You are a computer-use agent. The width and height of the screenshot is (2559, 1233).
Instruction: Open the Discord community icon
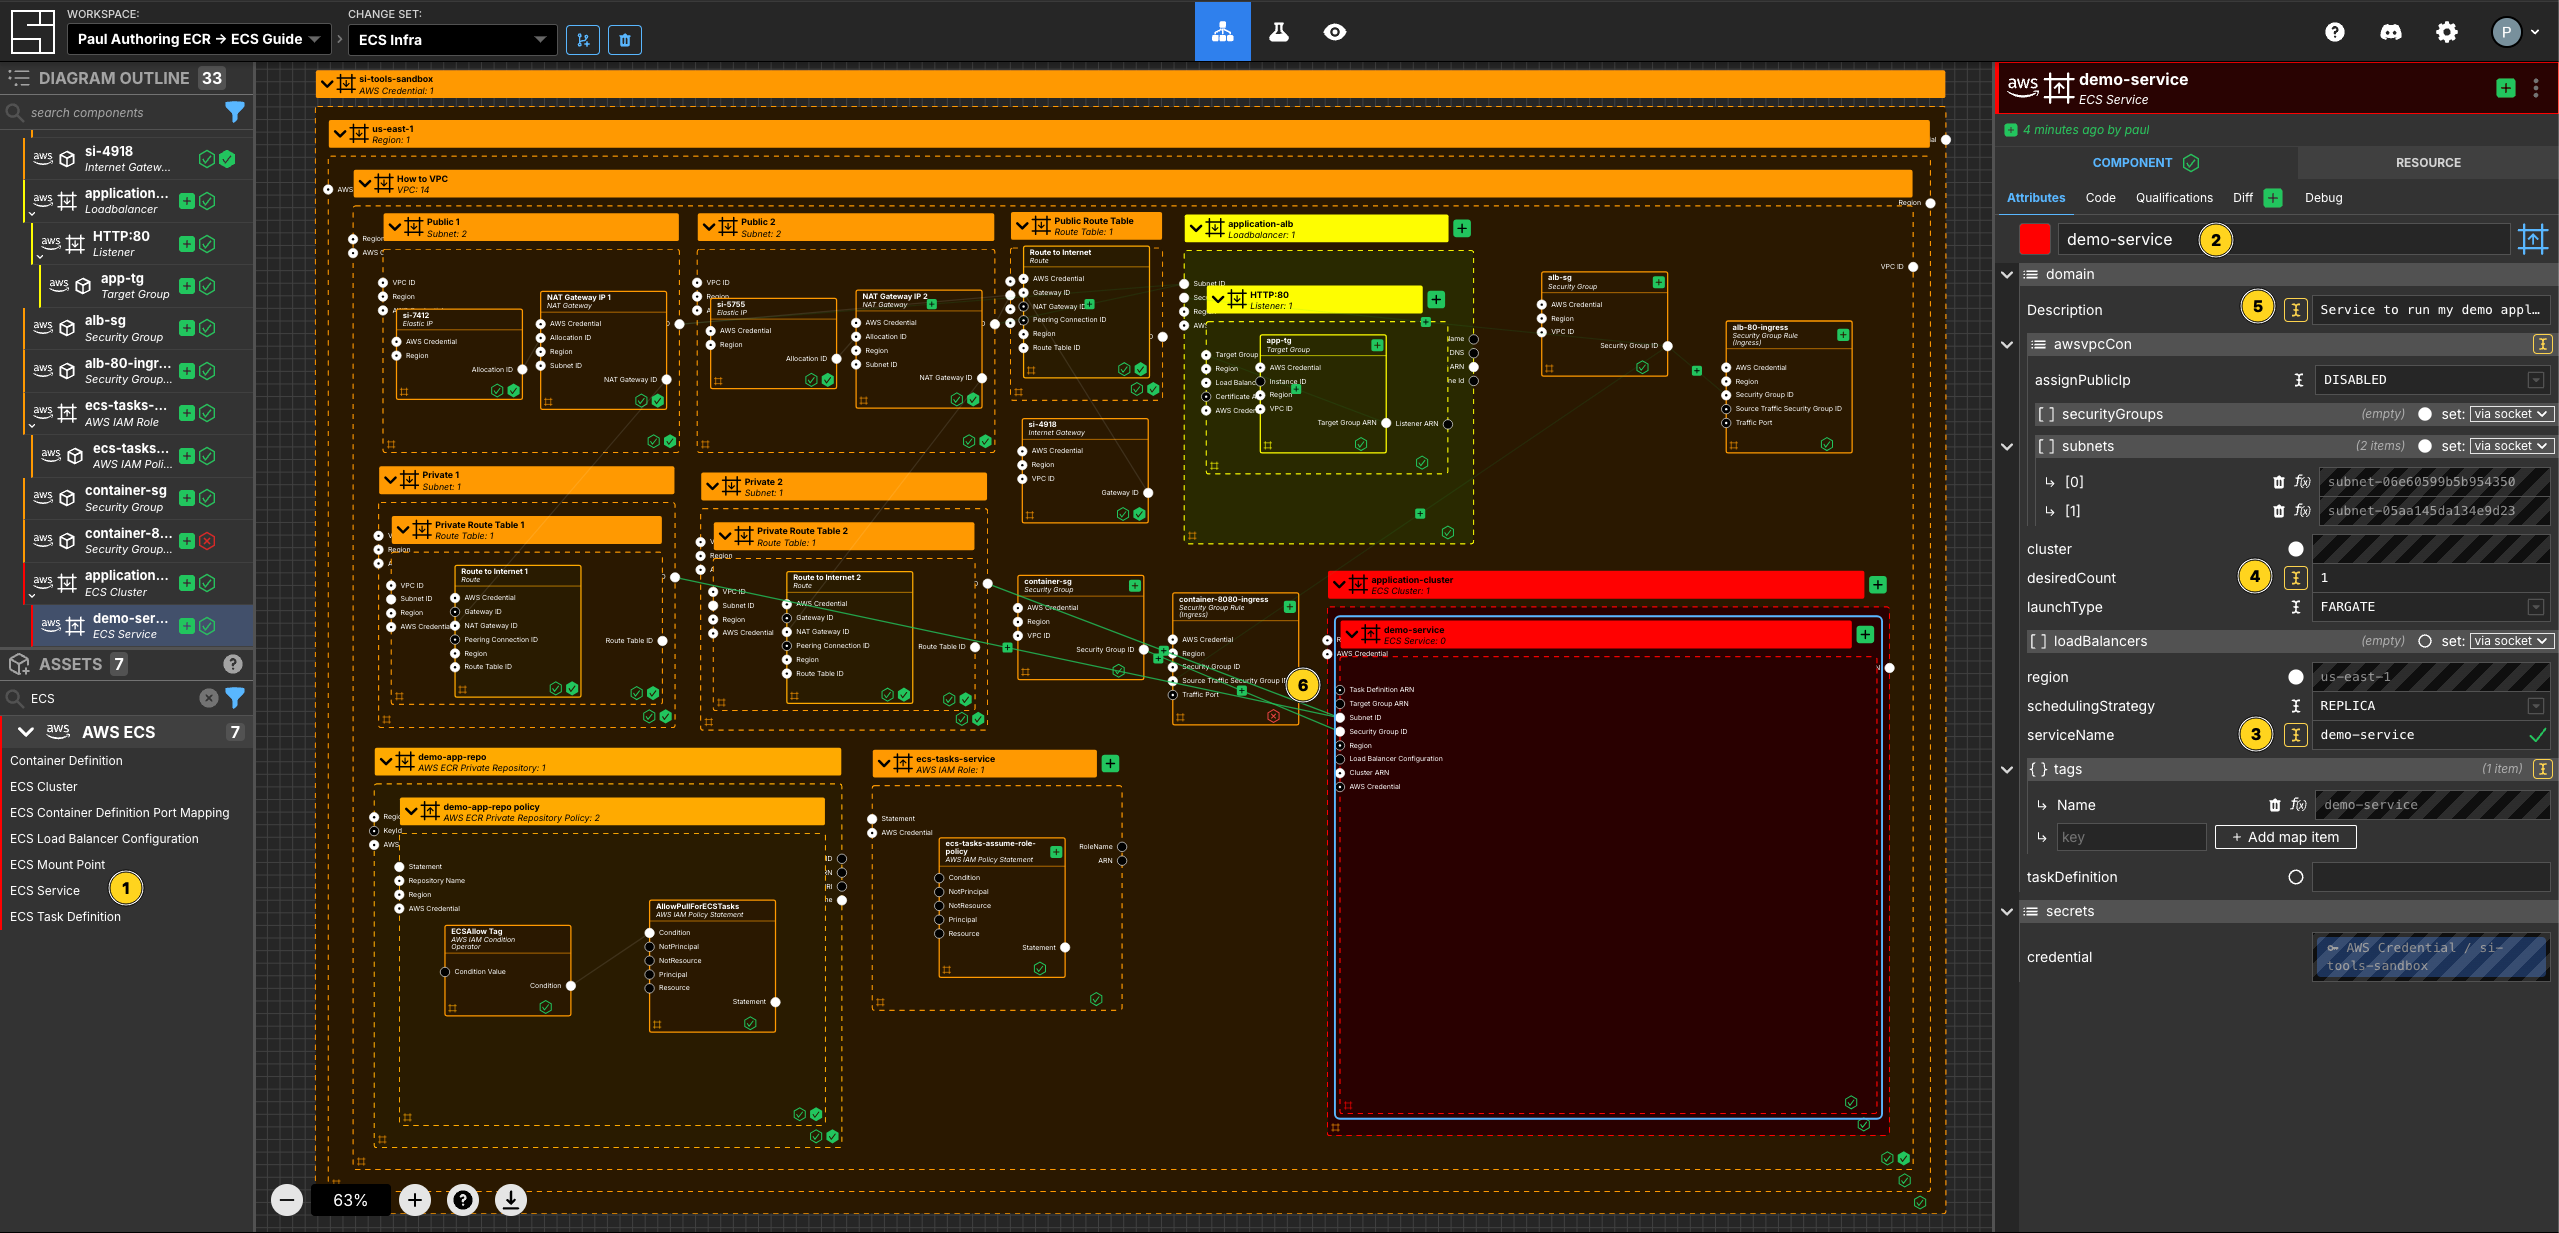coord(2390,32)
